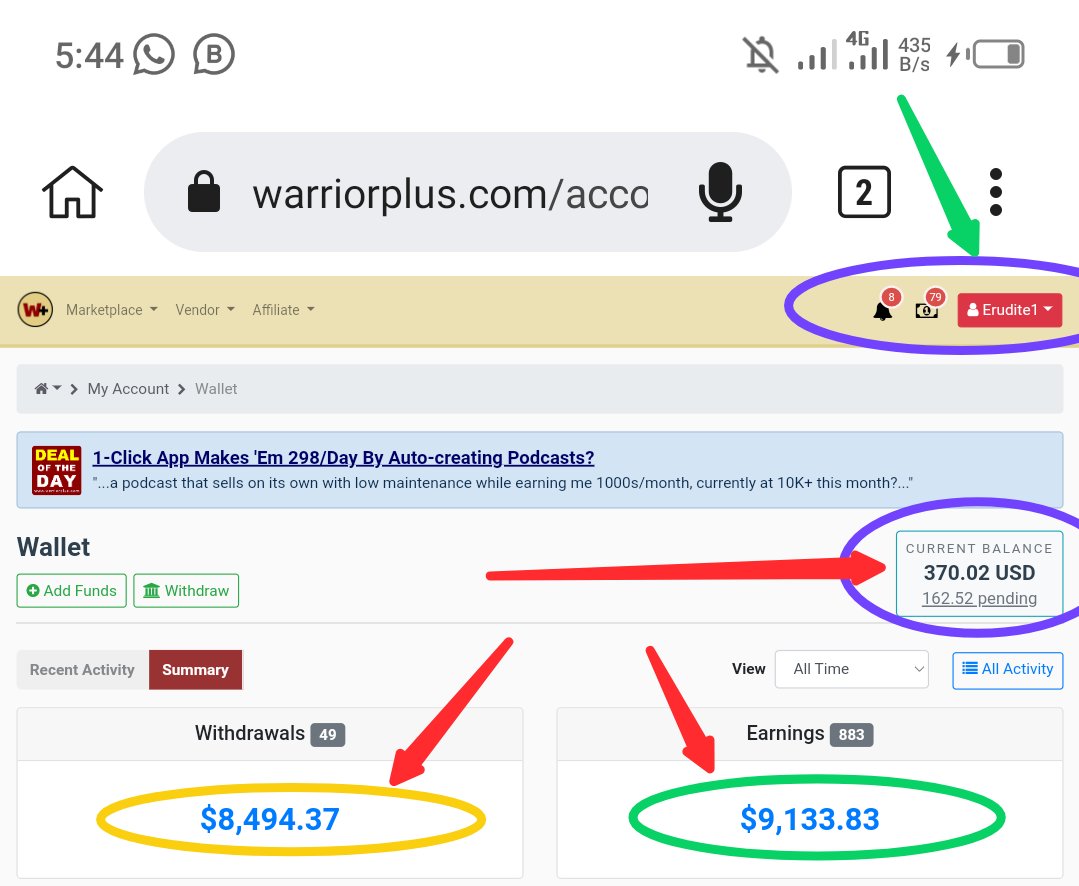Click the Add Funds button
Image resolution: width=1079 pixels, height=886 pixels.
[x=72, y=591]
